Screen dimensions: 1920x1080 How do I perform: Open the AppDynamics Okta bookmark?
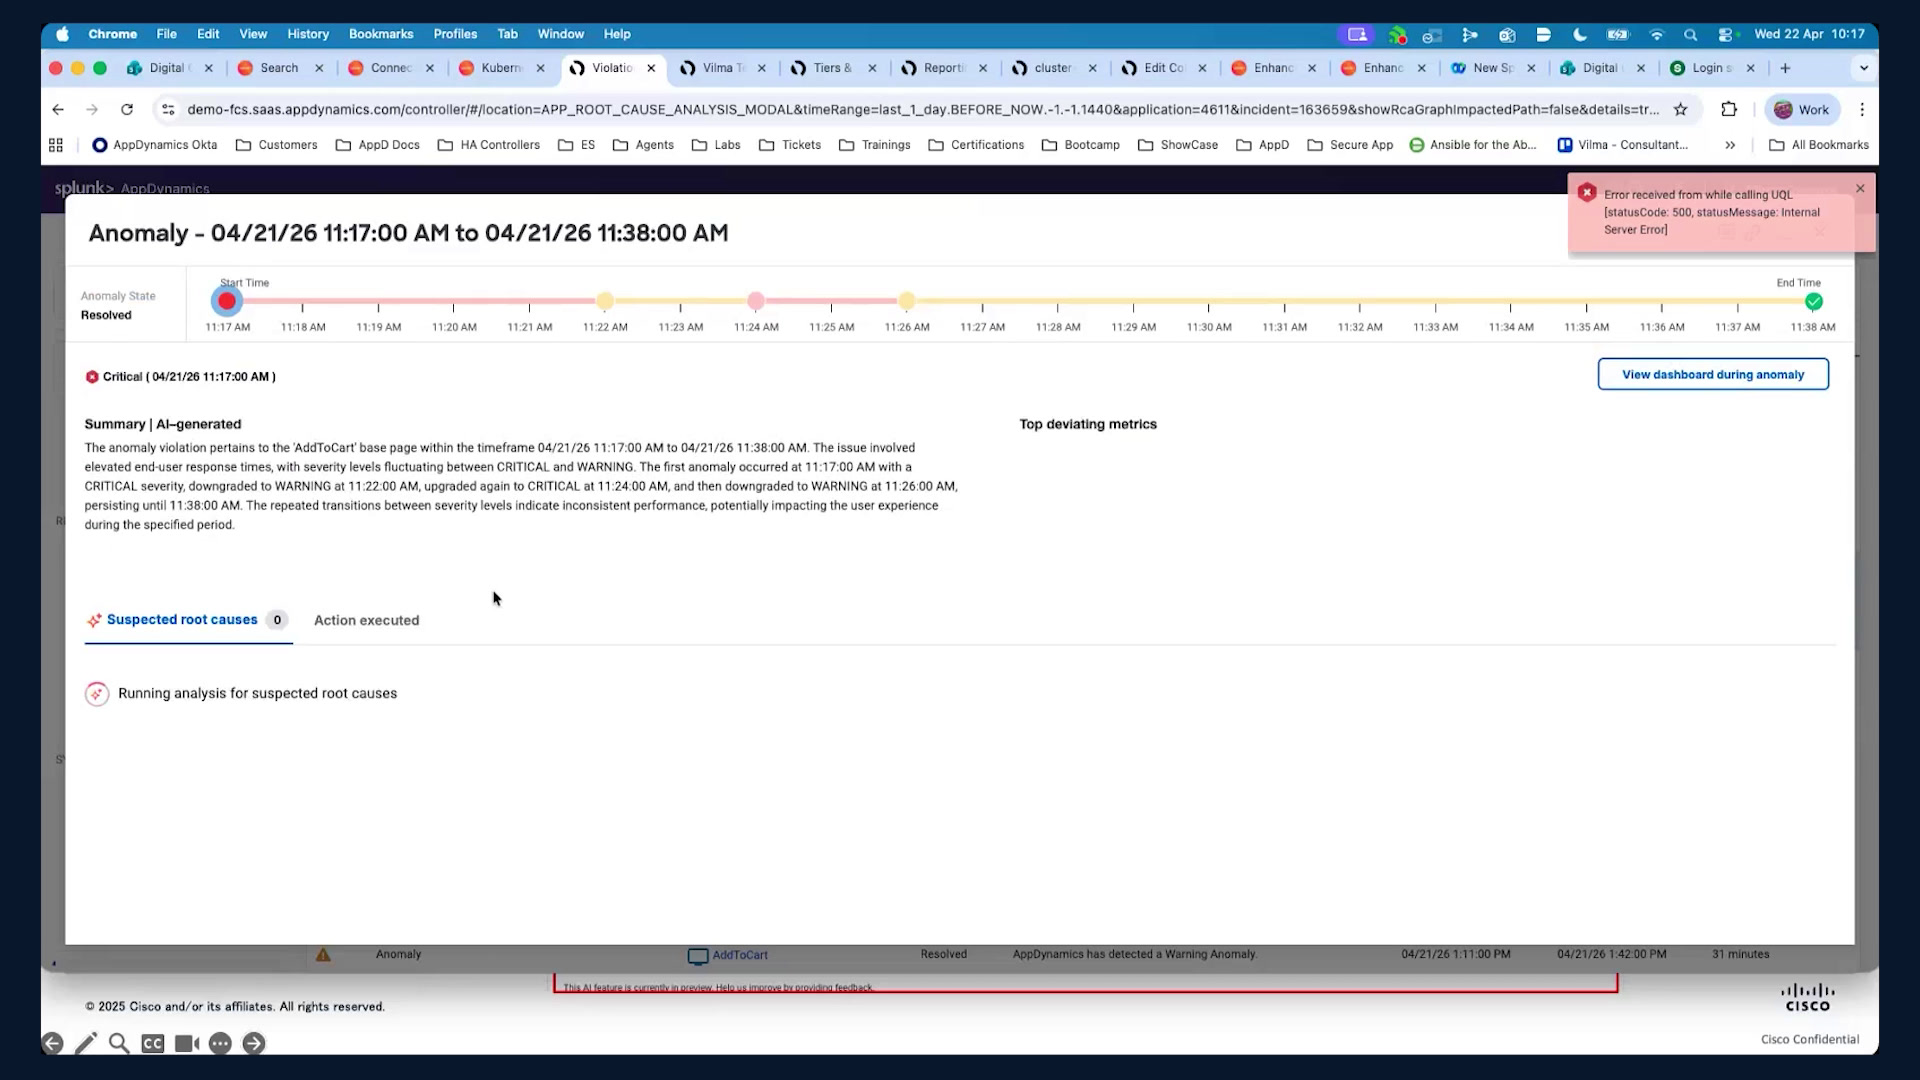154,145
